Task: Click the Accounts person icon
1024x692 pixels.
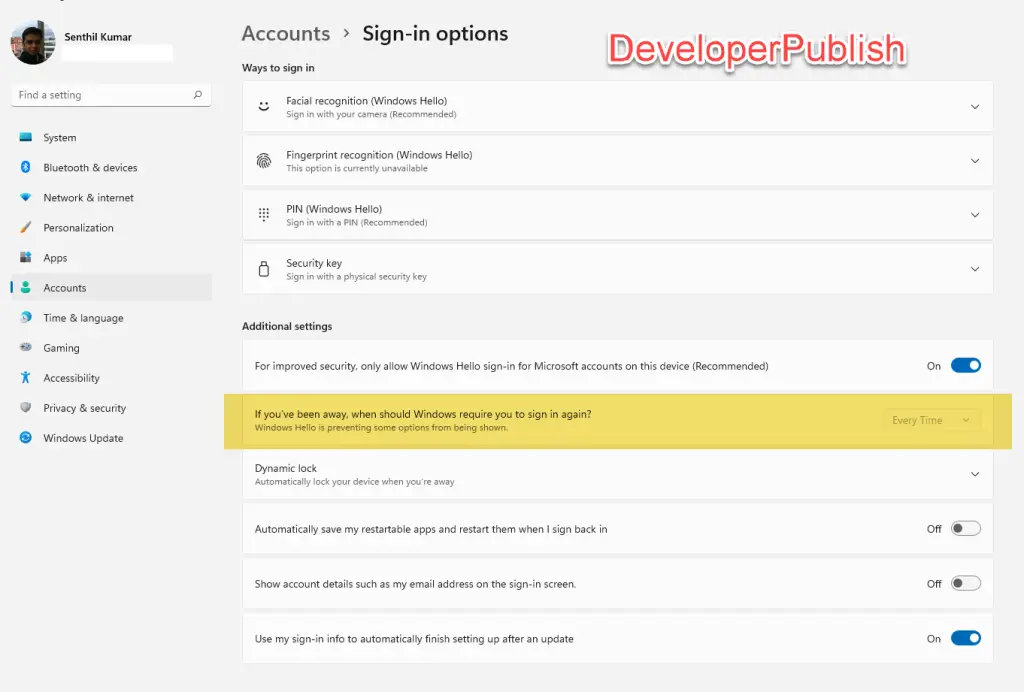Action: coord(25,287)
